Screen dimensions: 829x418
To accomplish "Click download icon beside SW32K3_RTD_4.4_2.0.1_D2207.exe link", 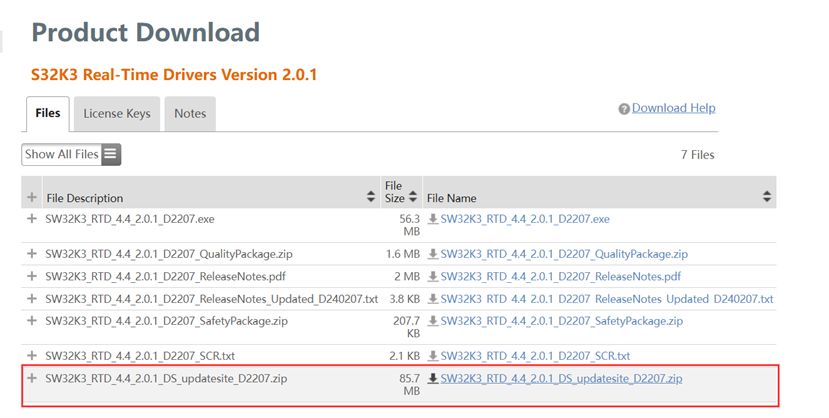I will pyautogui.click(x=433, y=219).
